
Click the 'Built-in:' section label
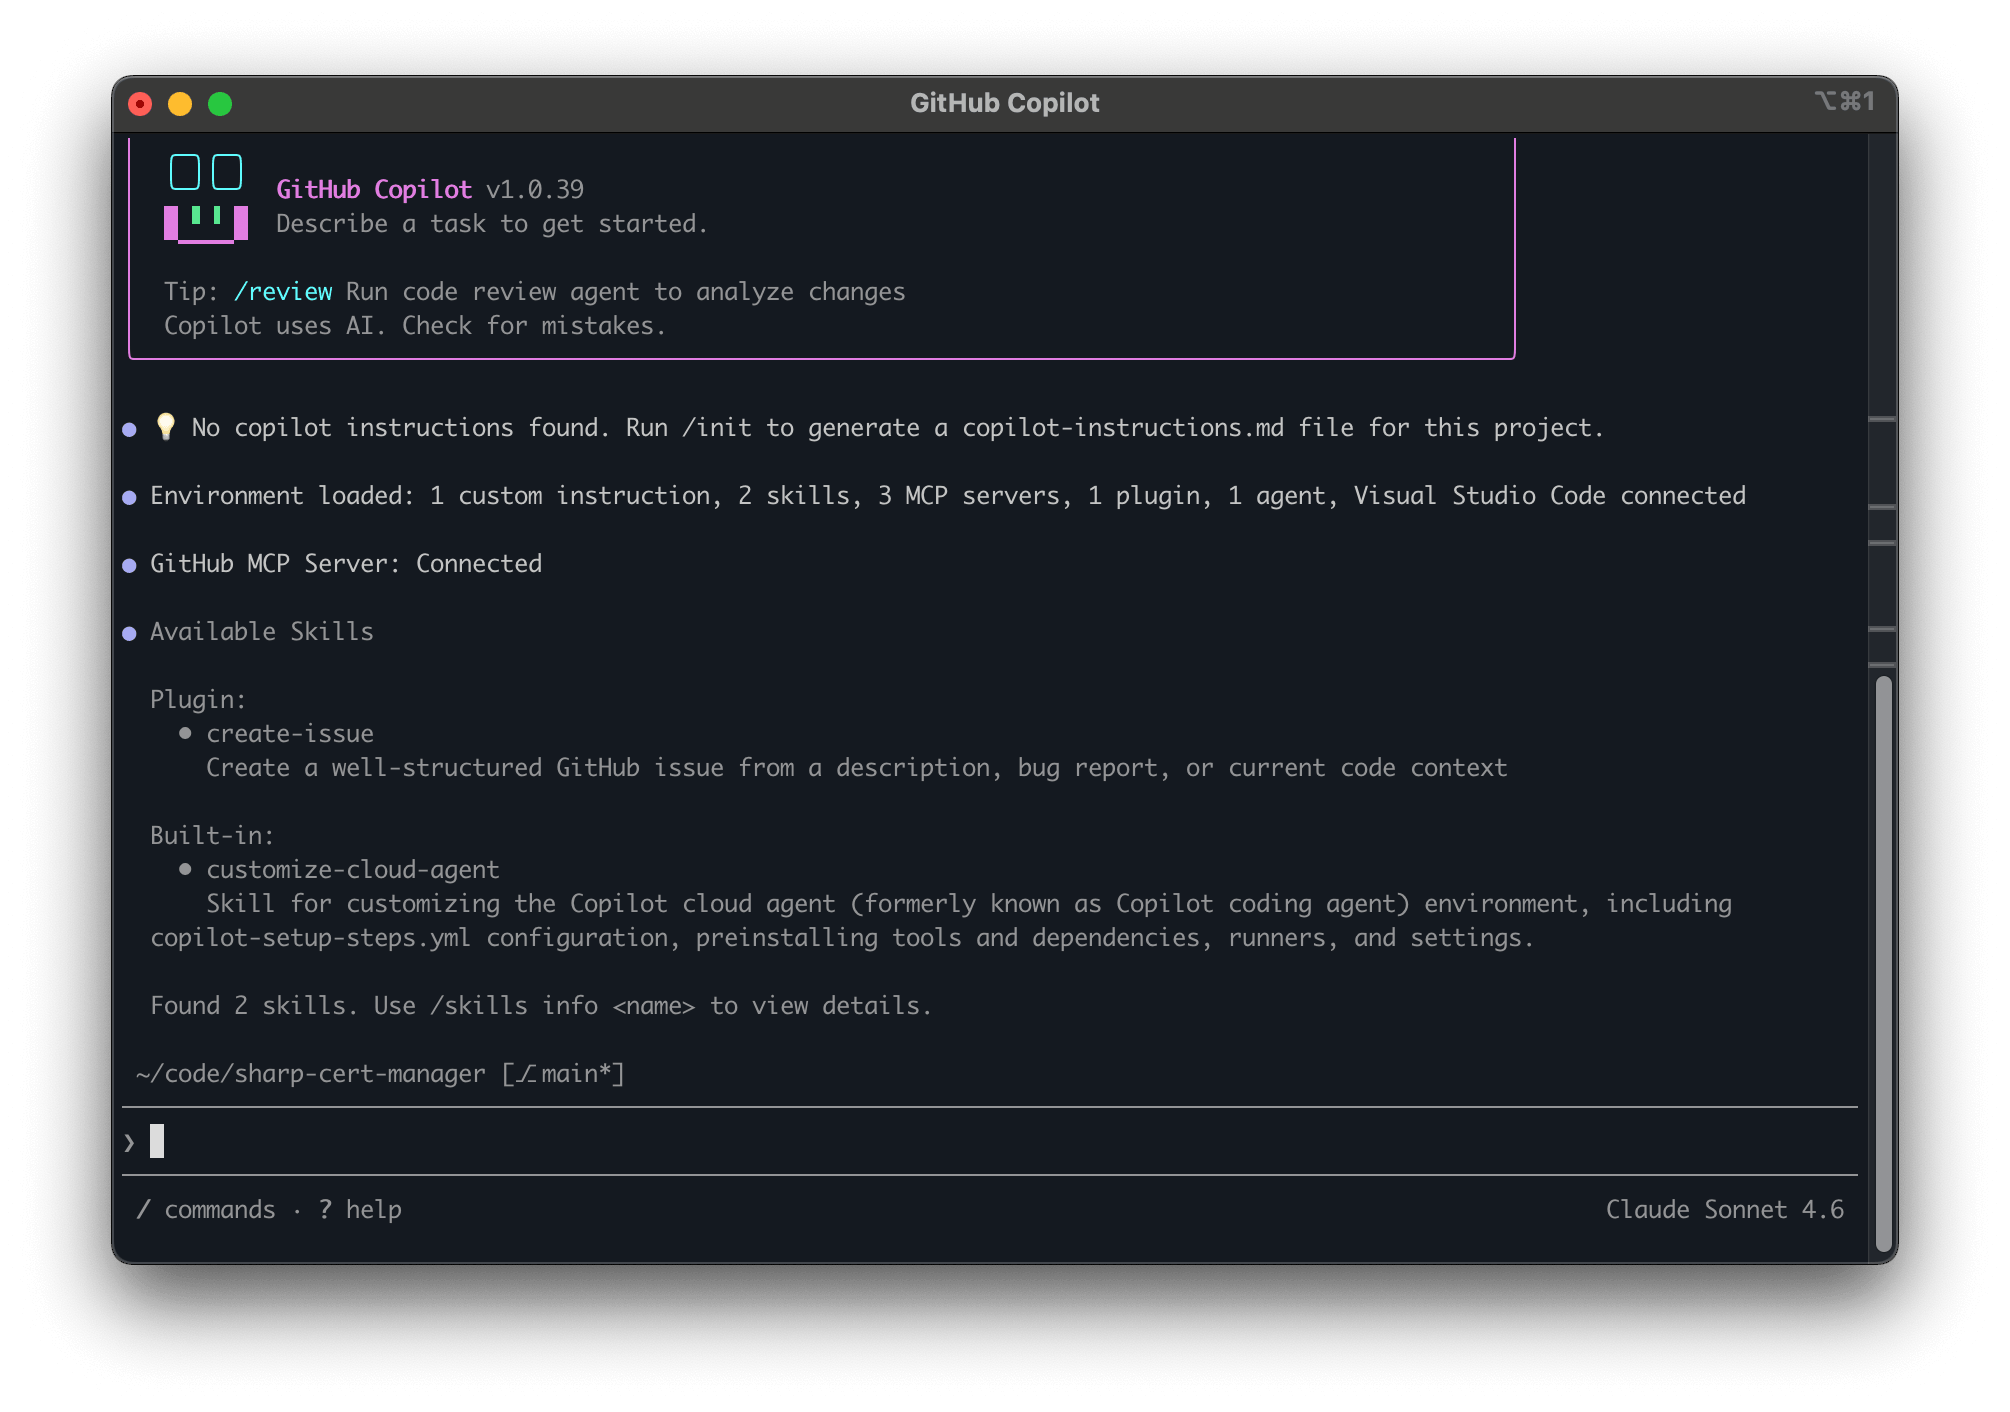[212, 836]
